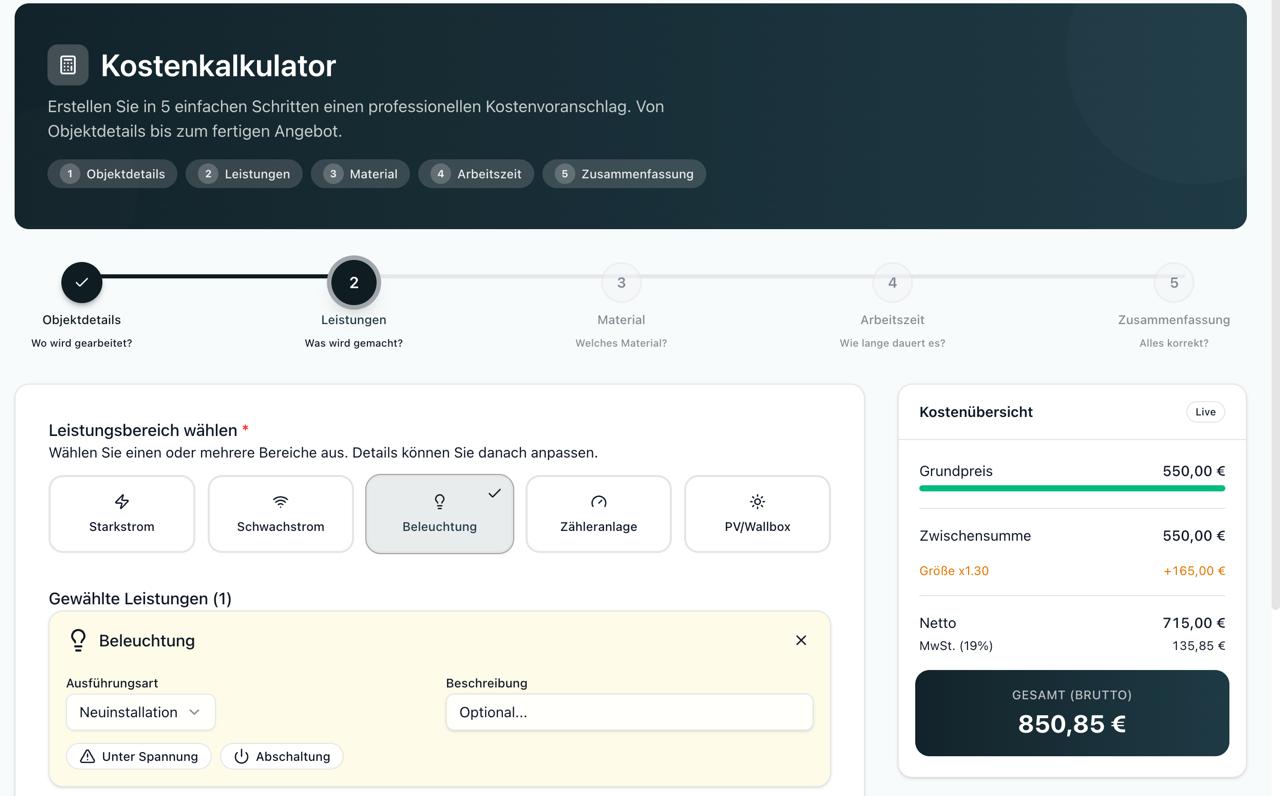Image resolution: width=1280 pixels, height=796 pixels.
Task: Click into the Beschreibung optional text field
Action: click(x=629, y=712)
